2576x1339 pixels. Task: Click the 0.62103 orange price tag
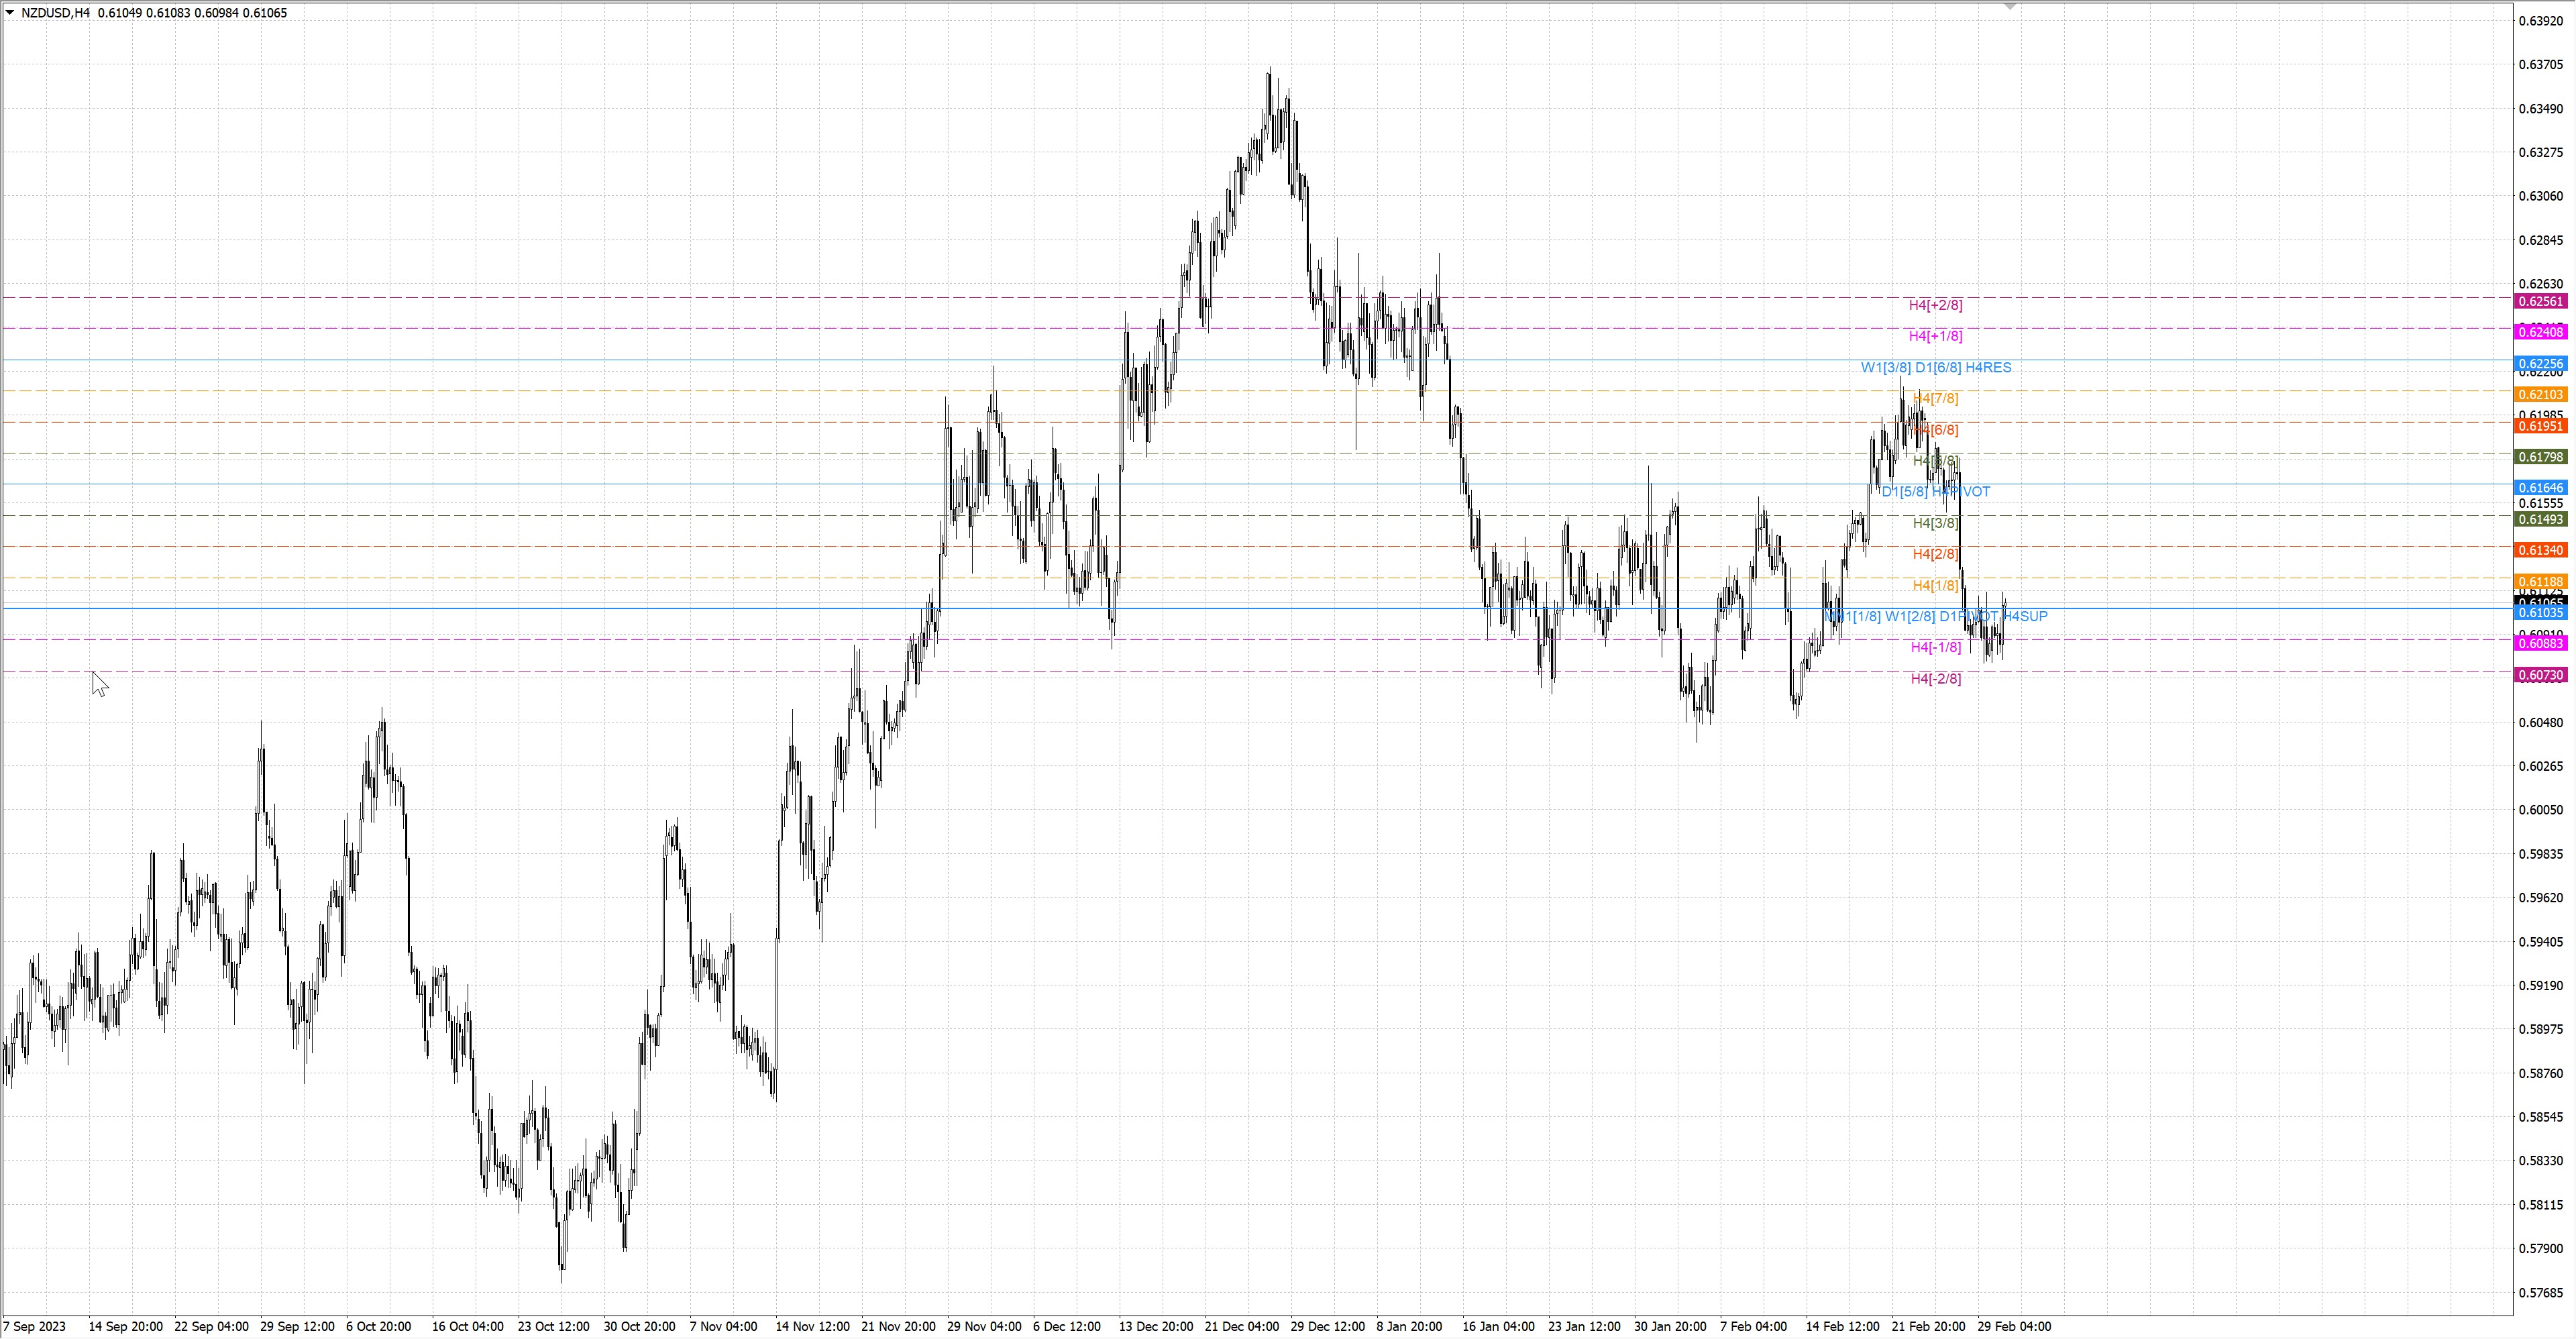pos(2540,395)
